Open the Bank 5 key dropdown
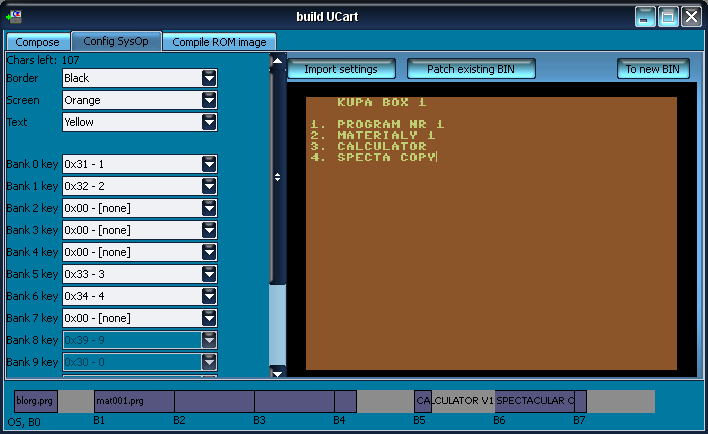 click(209, 274)
